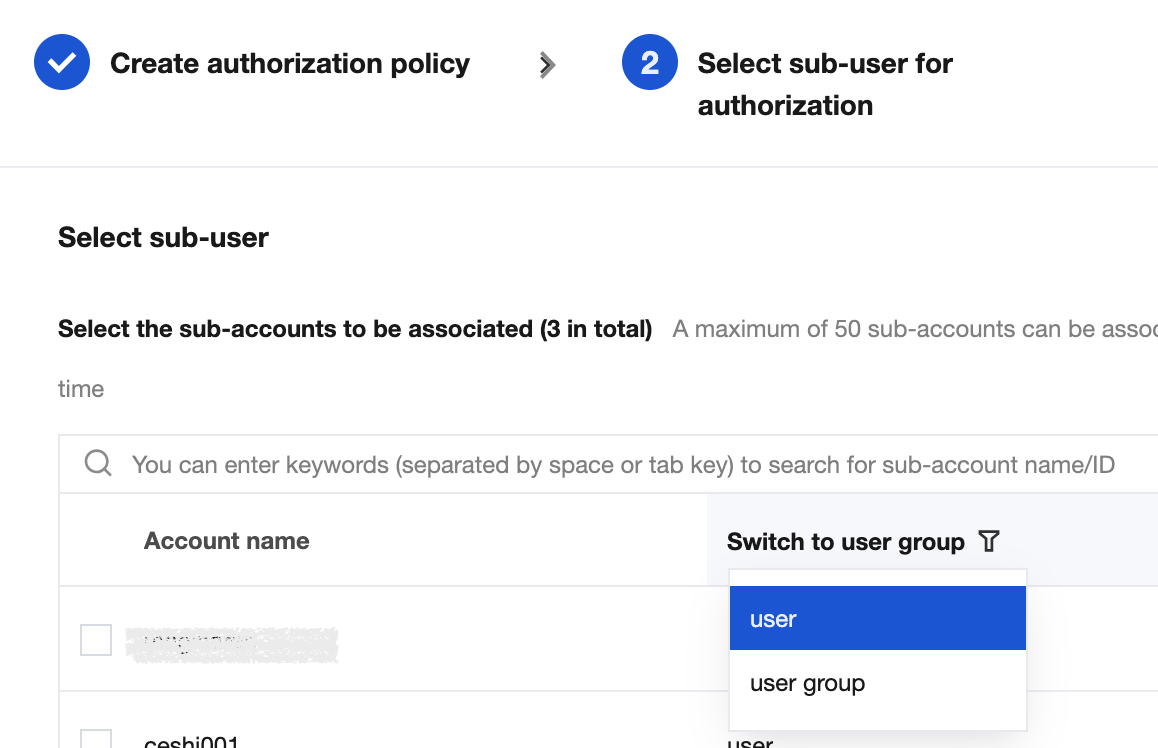Screen dimensions: 1158x748
Task: Click the ceshi001 account name
Action: pyautogui.click(x=190, y=741)
